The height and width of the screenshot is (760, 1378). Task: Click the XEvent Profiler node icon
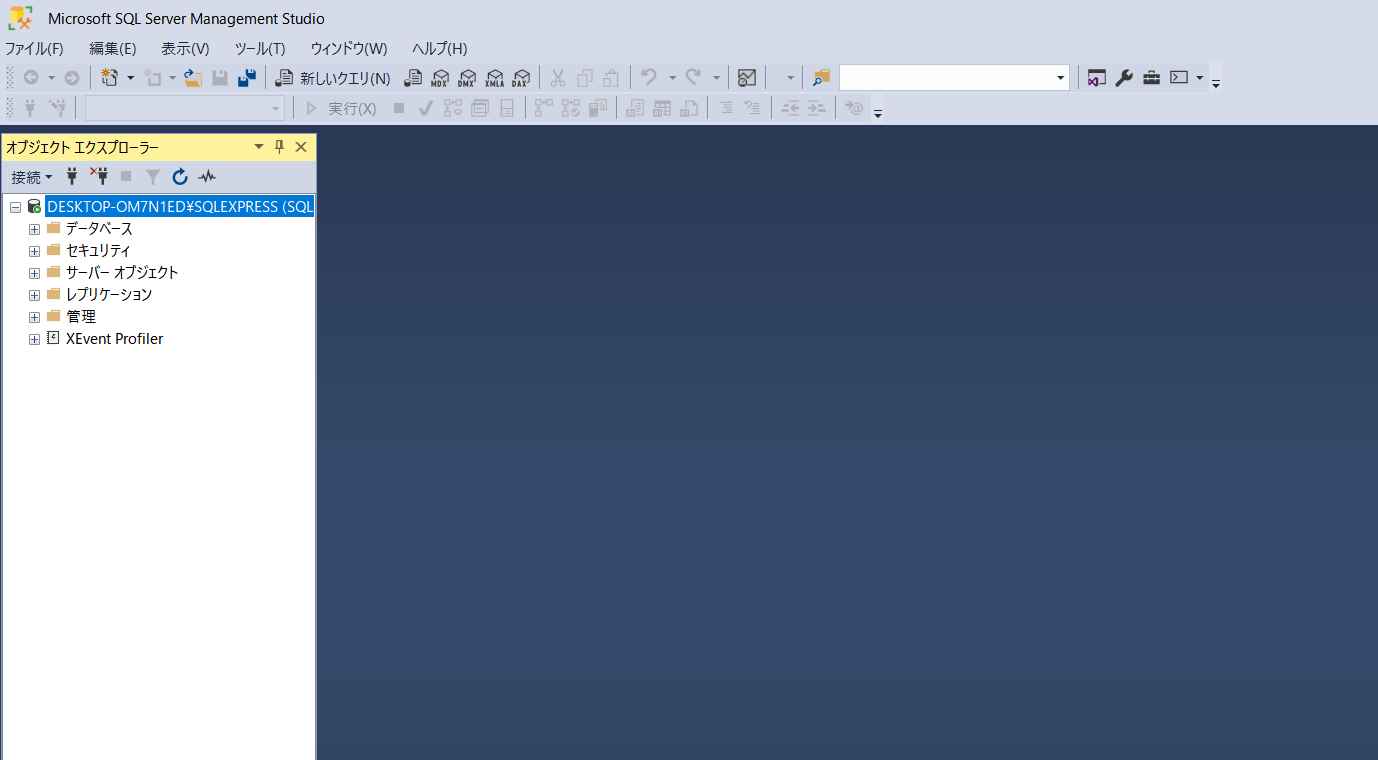pyautogui.click(x=54, y=338)
